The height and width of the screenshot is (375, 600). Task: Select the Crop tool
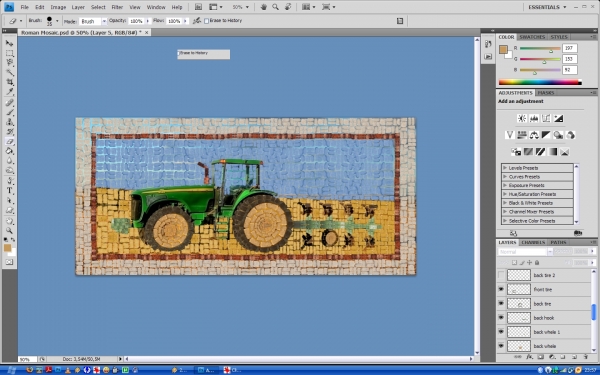point(9,82)
